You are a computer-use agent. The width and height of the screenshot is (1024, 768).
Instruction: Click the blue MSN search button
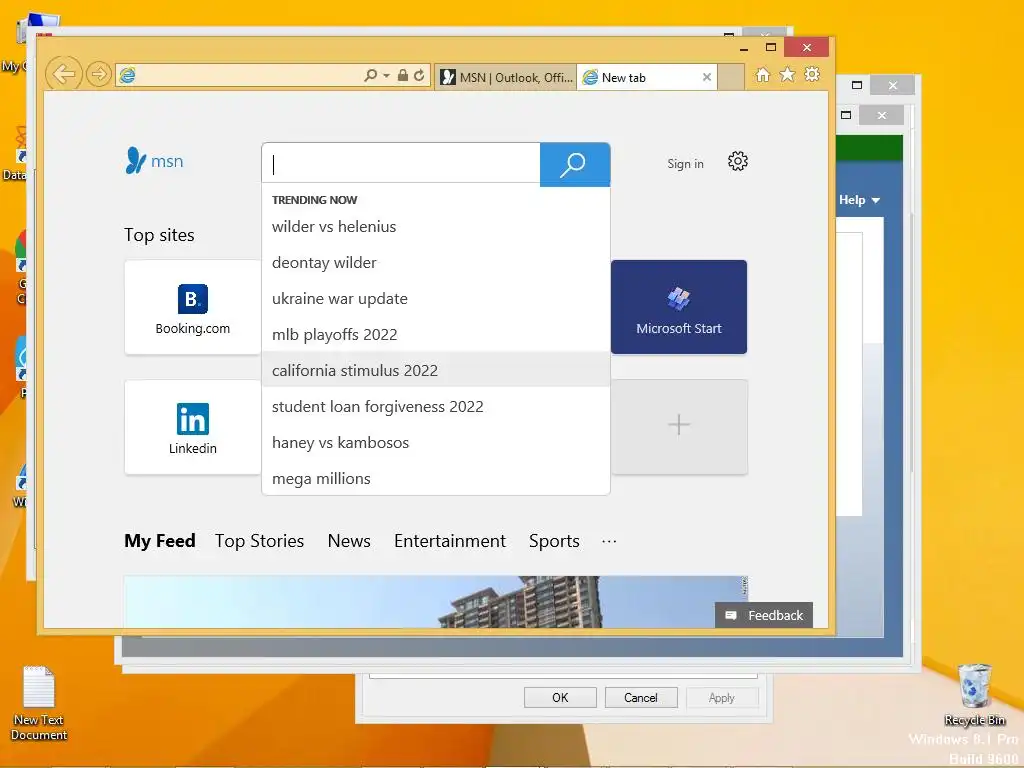tap(575, 164)
